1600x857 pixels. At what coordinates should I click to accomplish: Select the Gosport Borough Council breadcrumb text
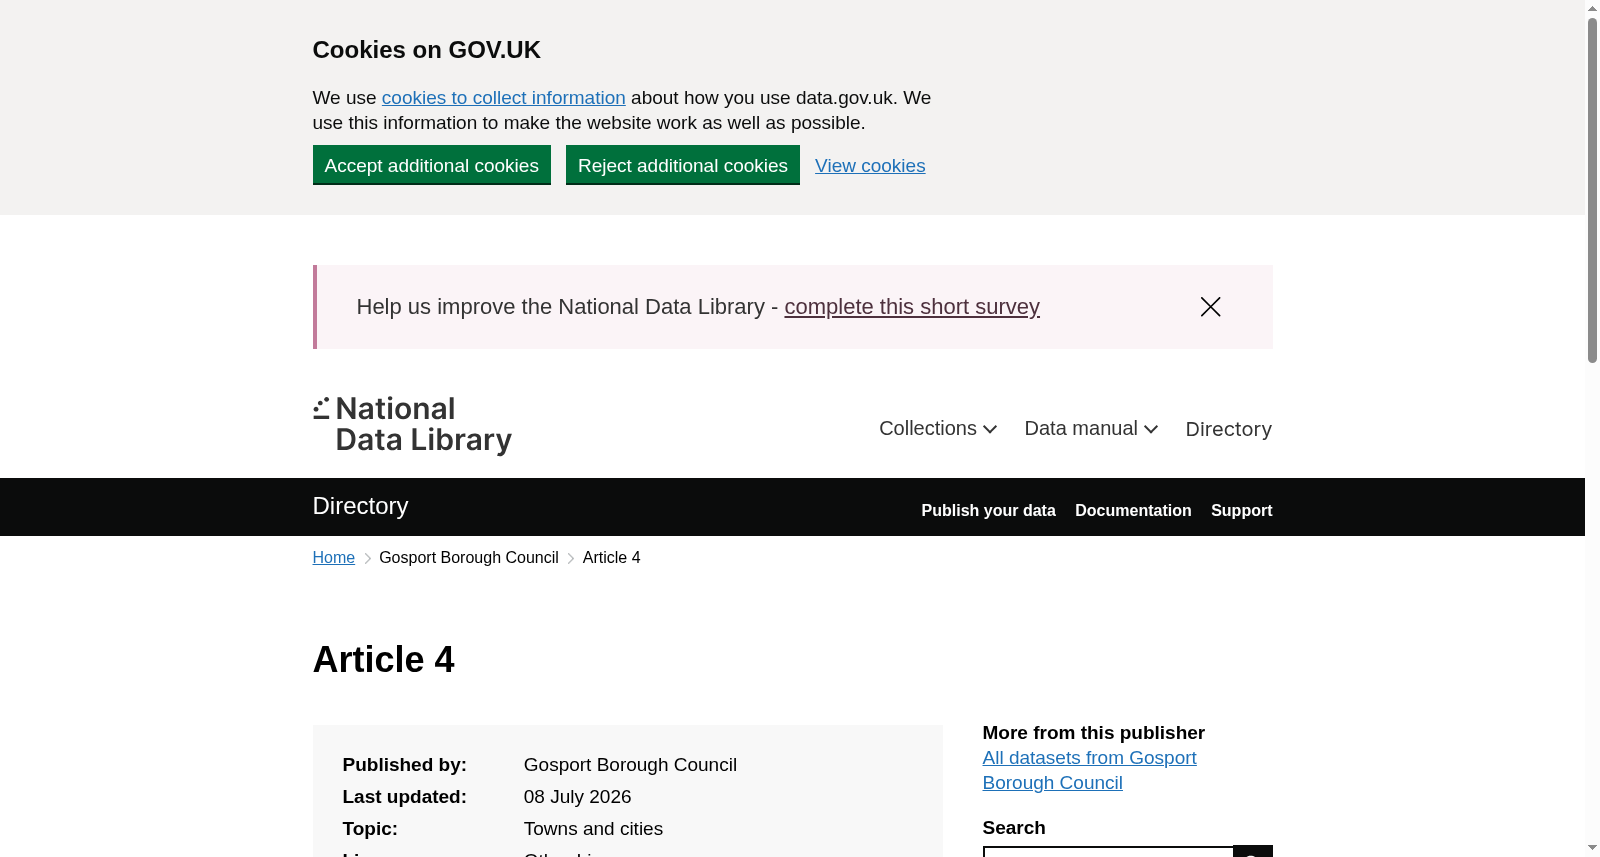469,558
